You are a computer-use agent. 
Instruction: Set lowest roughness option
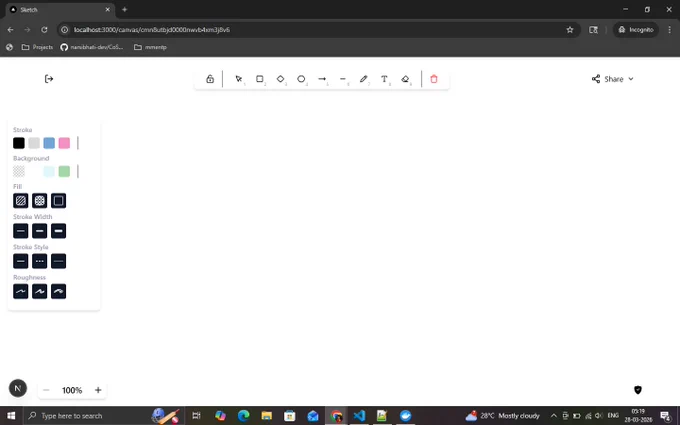tap(20, 291)
